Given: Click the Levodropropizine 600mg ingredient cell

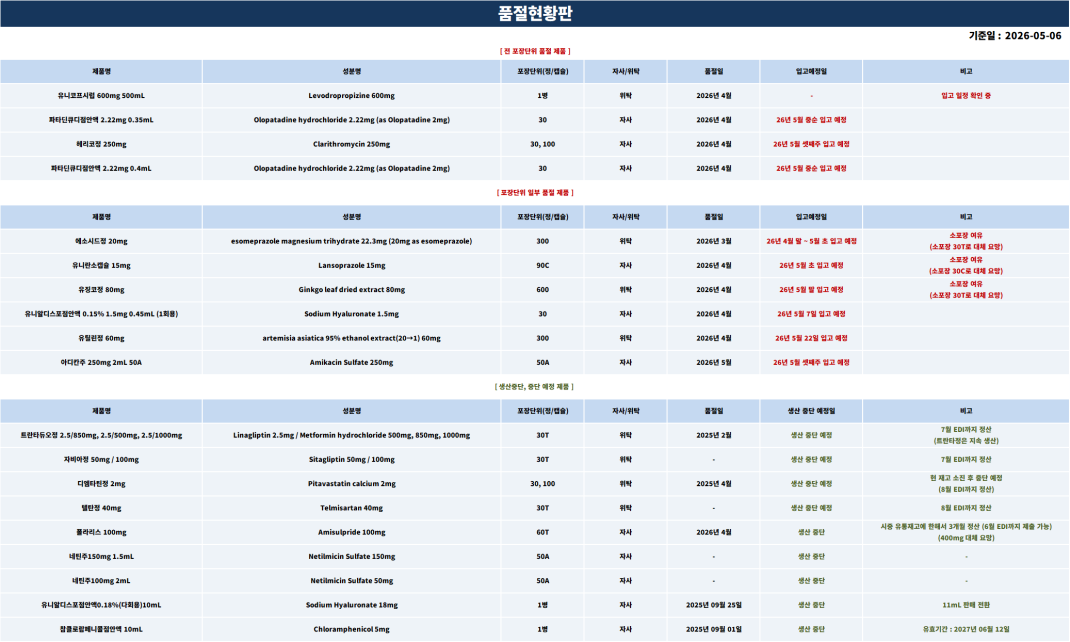Looking at the screenshot, I should [351, 96].
